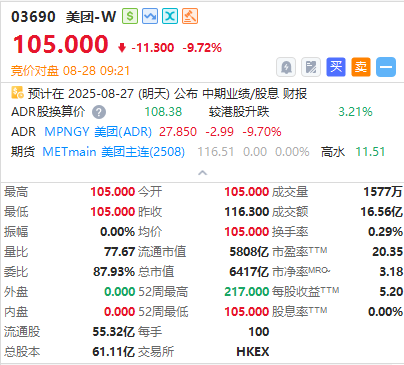
Task: Click the 流通市值 value 5808亿
Action: (x=249, y=252)
